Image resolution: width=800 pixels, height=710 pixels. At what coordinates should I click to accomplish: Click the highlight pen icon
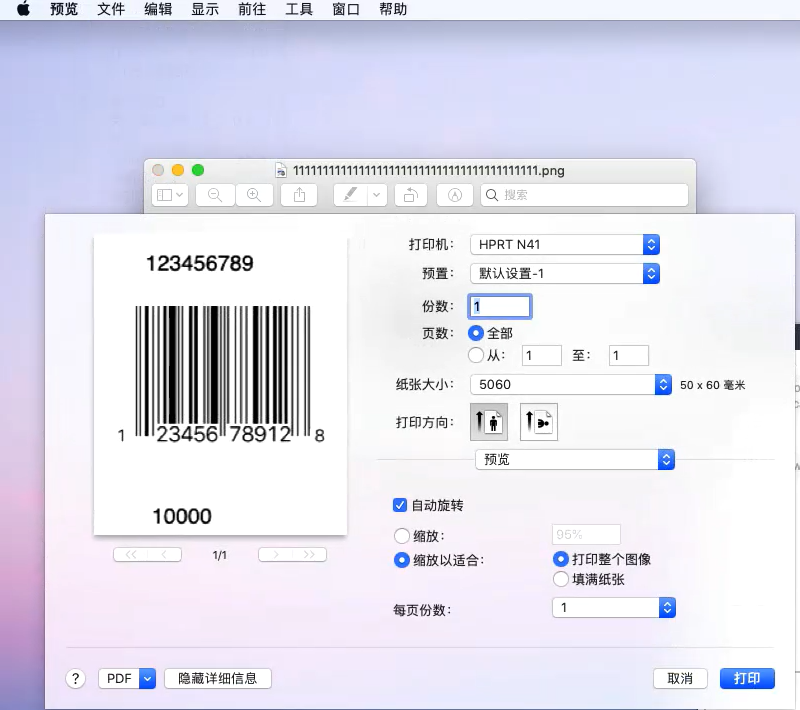tap(350, 195)
